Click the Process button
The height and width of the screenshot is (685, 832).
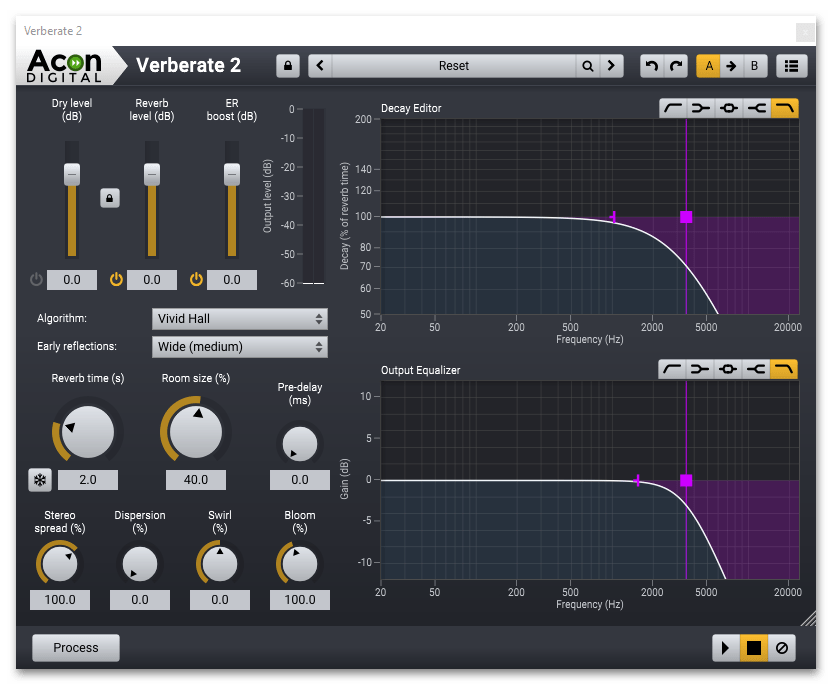(x=76, y=648)
